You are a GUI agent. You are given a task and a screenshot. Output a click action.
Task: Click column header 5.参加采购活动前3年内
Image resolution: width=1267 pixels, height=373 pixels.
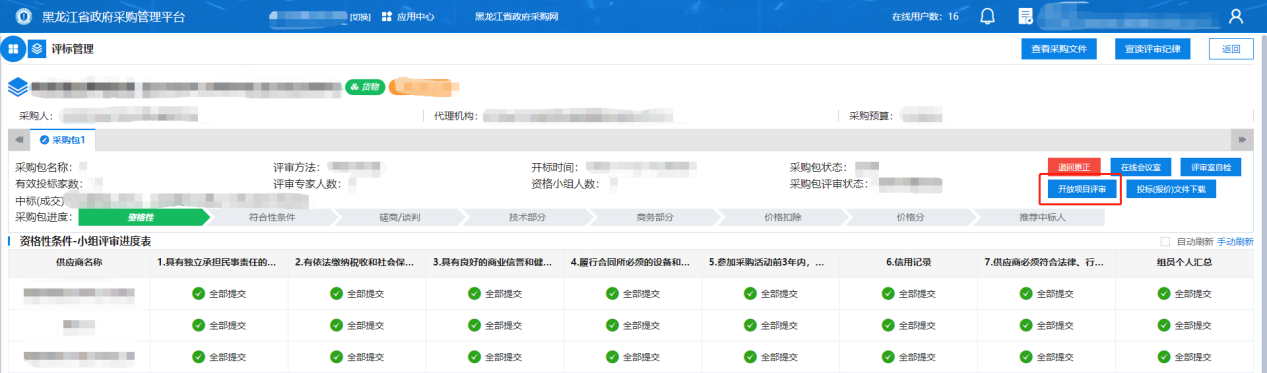coord(771,262)
